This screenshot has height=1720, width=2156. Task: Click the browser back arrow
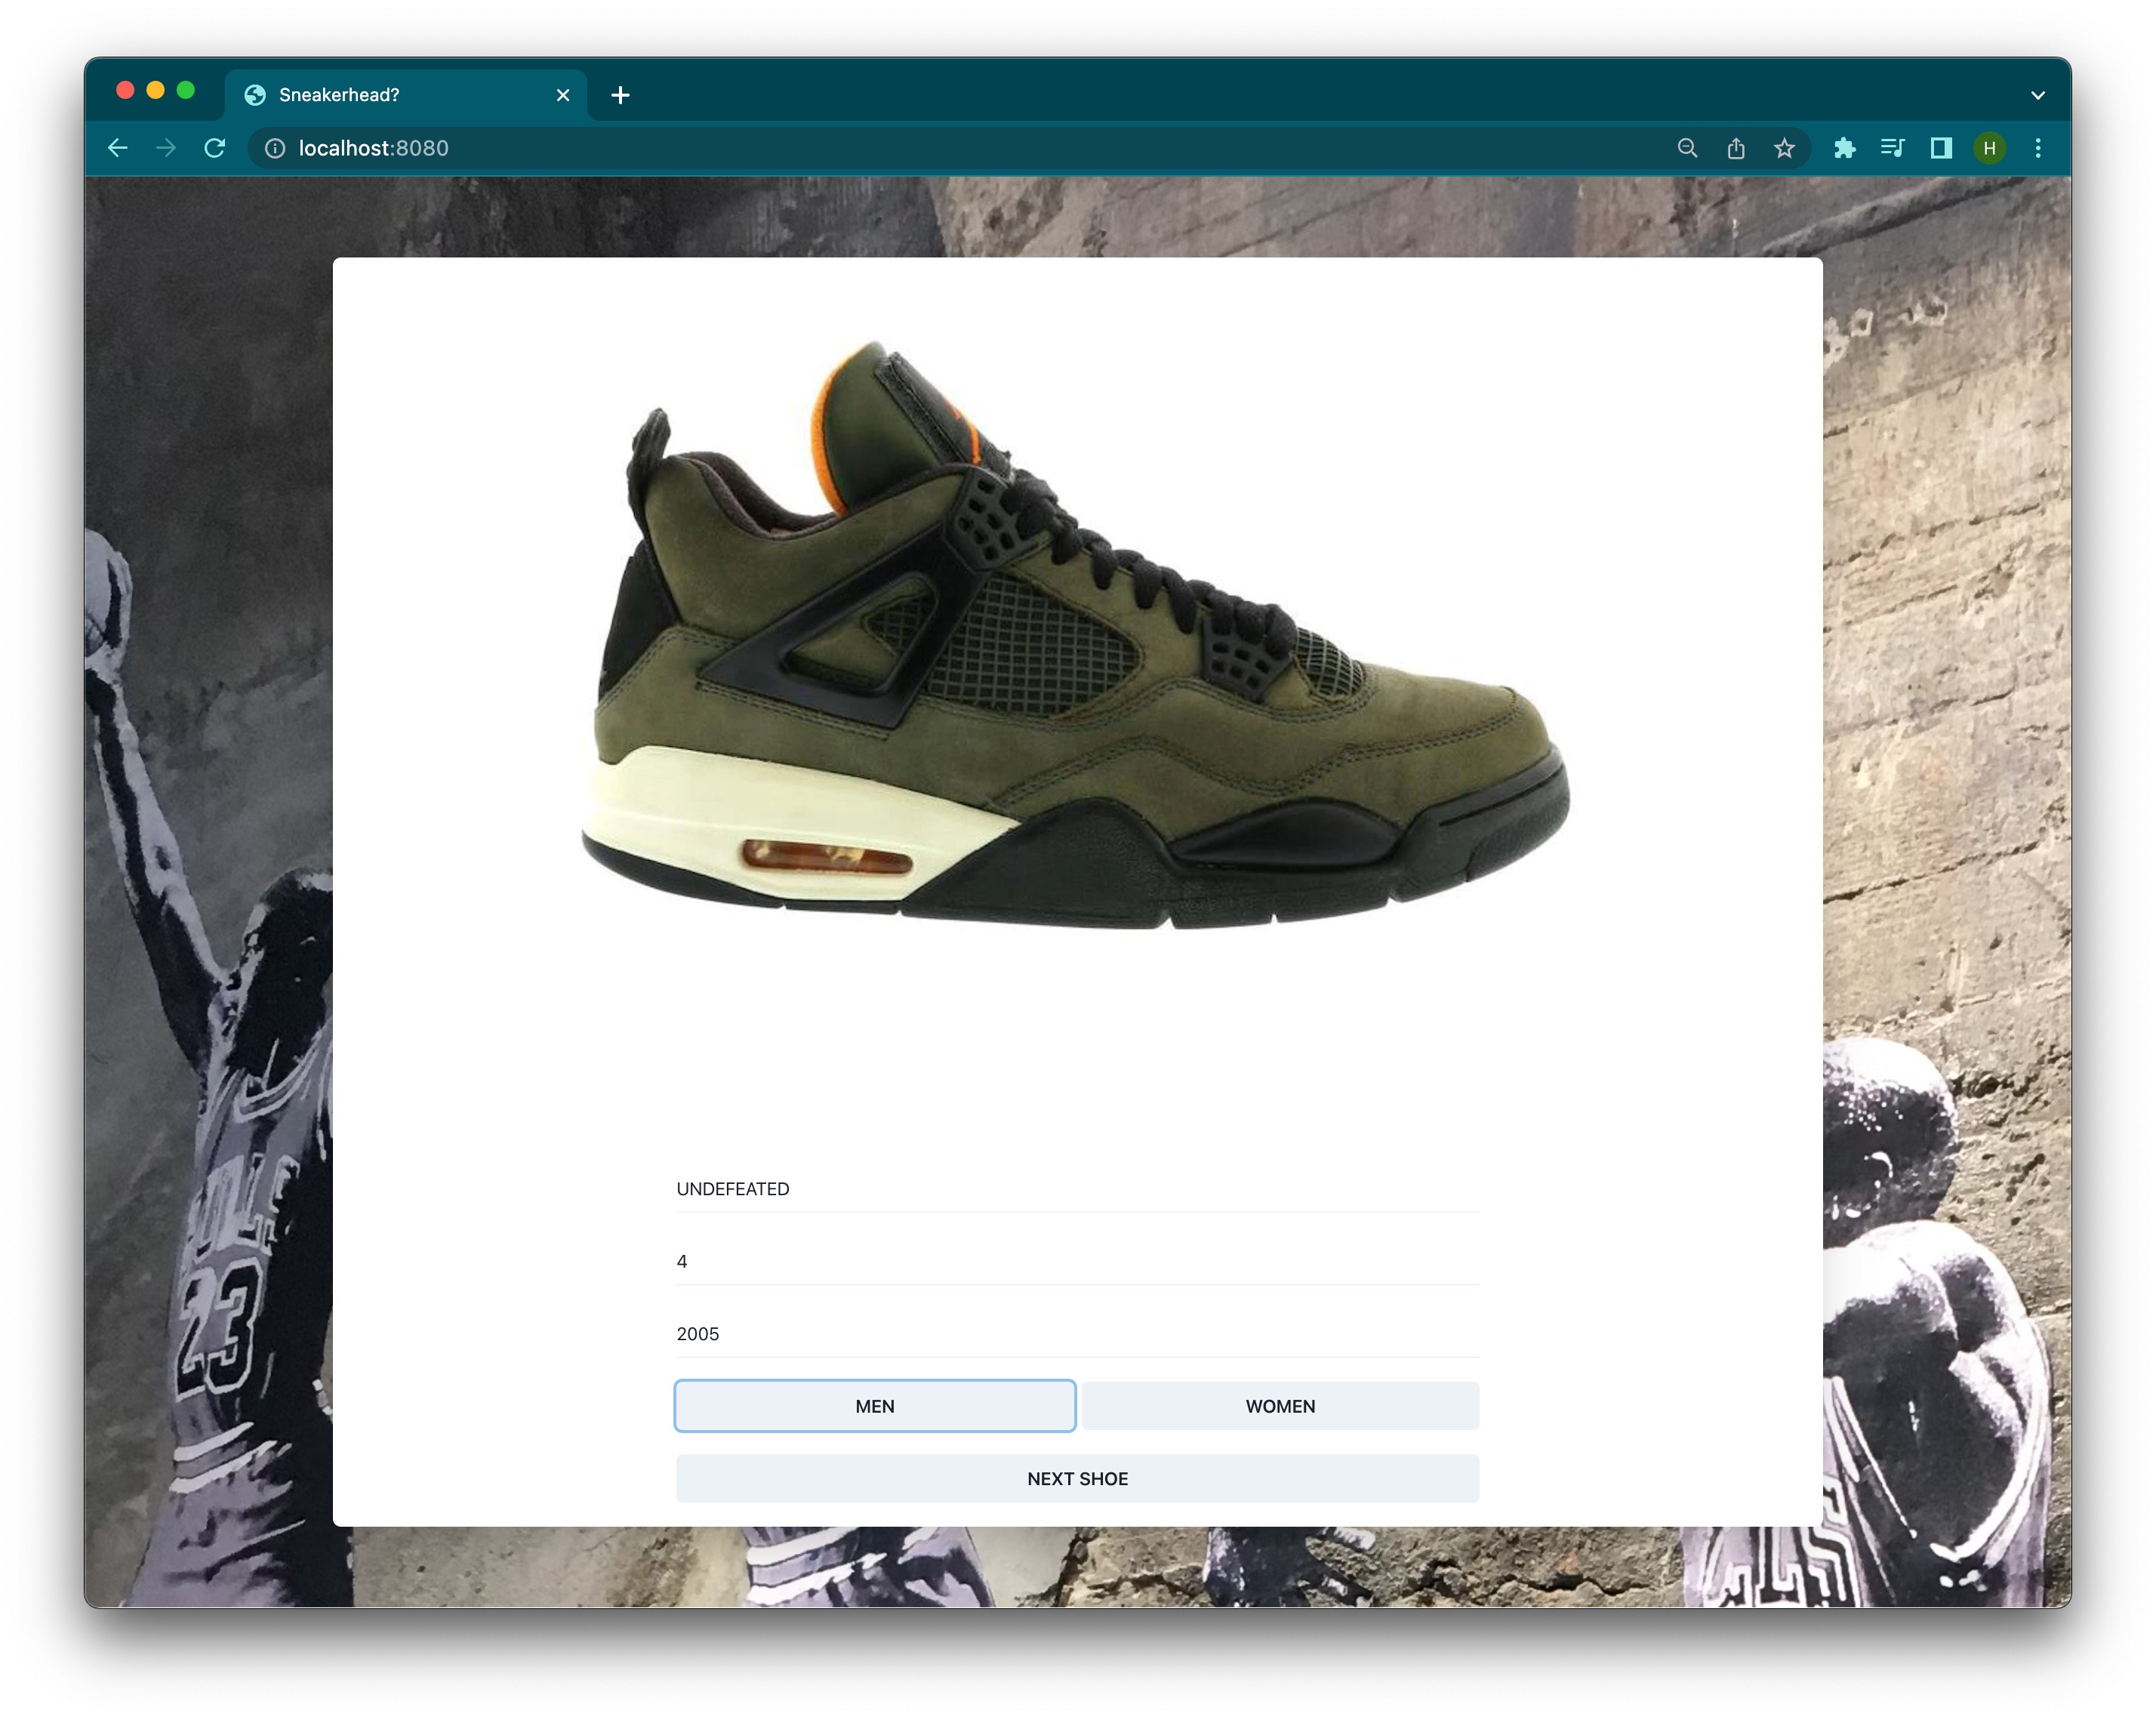[x=118, y=148]
